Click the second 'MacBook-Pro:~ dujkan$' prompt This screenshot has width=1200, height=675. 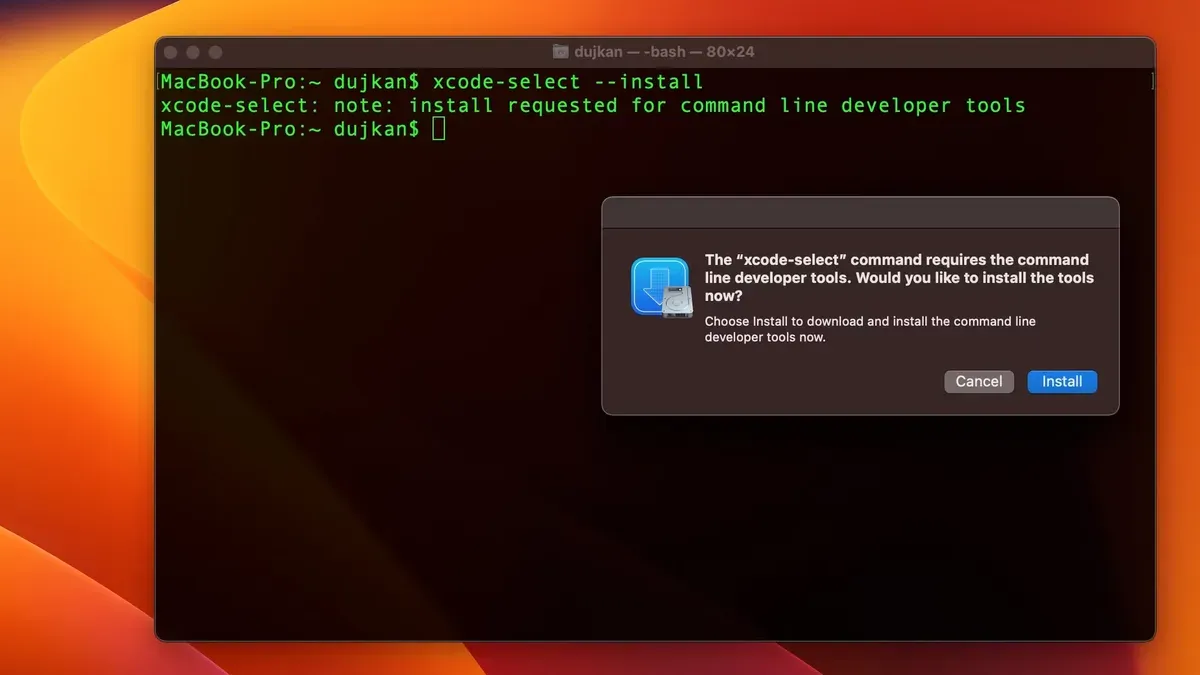coord(290,129)
